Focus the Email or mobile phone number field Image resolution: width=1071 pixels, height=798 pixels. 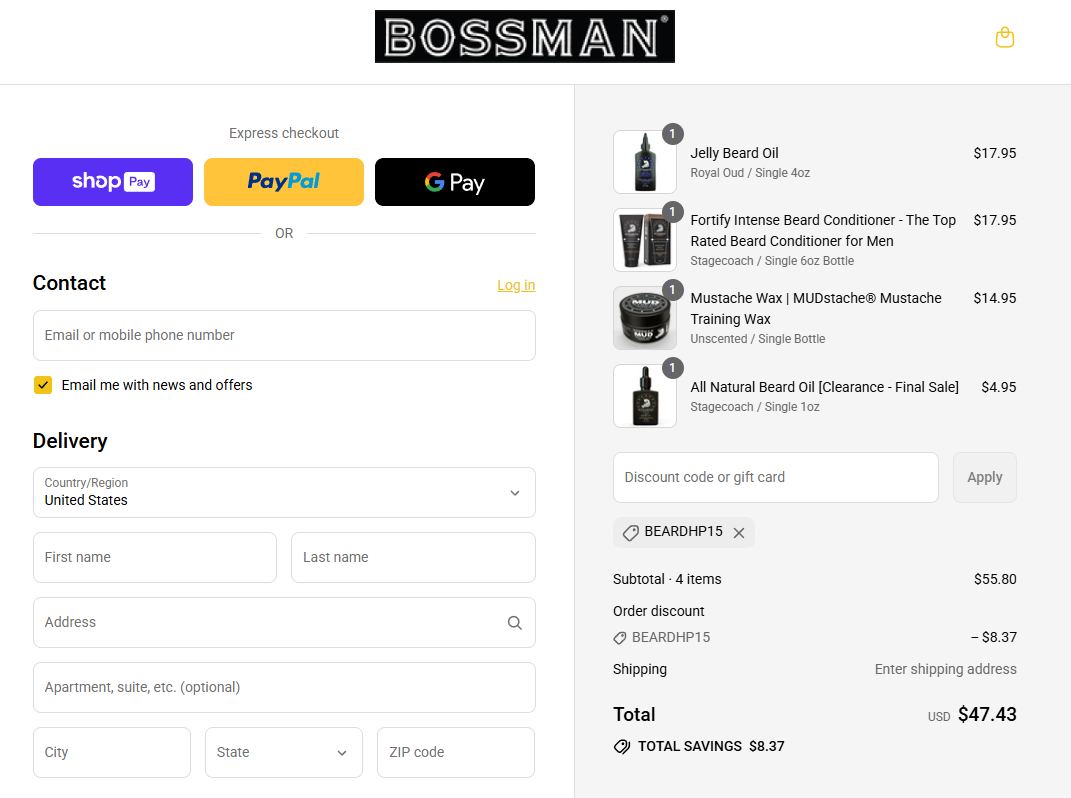[284, 335]
